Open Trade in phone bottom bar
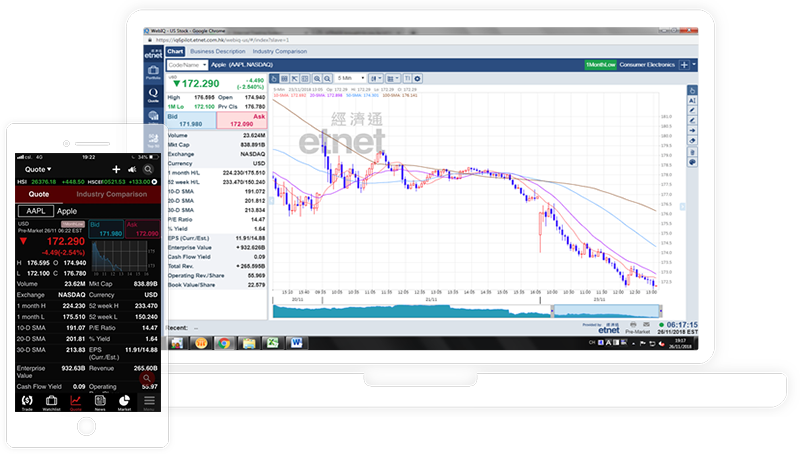800x454 pixels. click(x=27, y=402)
